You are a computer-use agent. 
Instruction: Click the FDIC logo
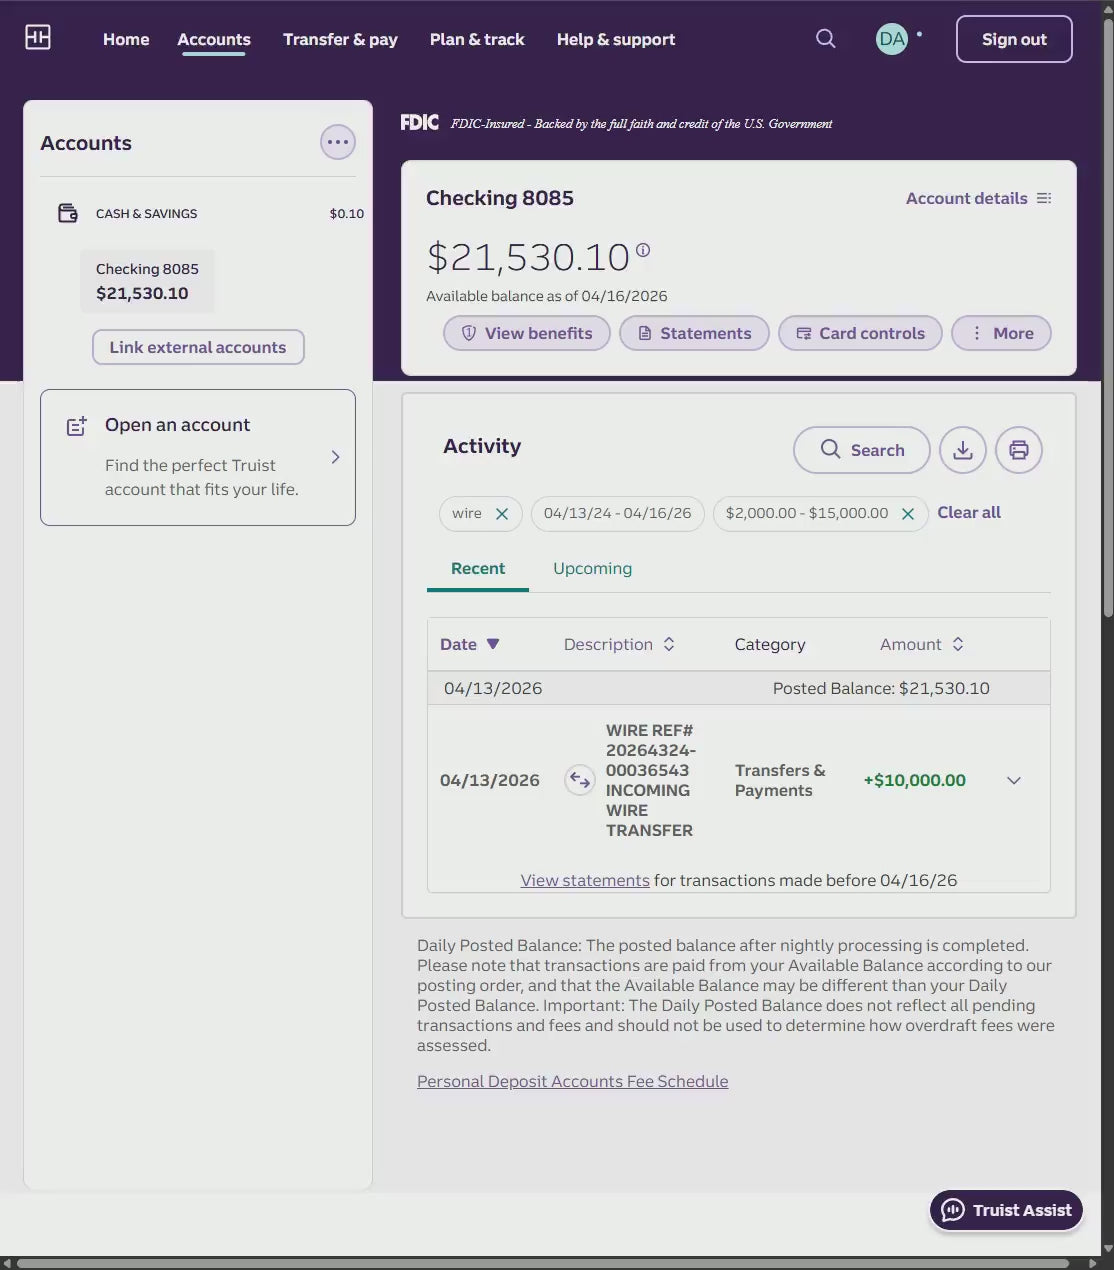tap(419, 122)
